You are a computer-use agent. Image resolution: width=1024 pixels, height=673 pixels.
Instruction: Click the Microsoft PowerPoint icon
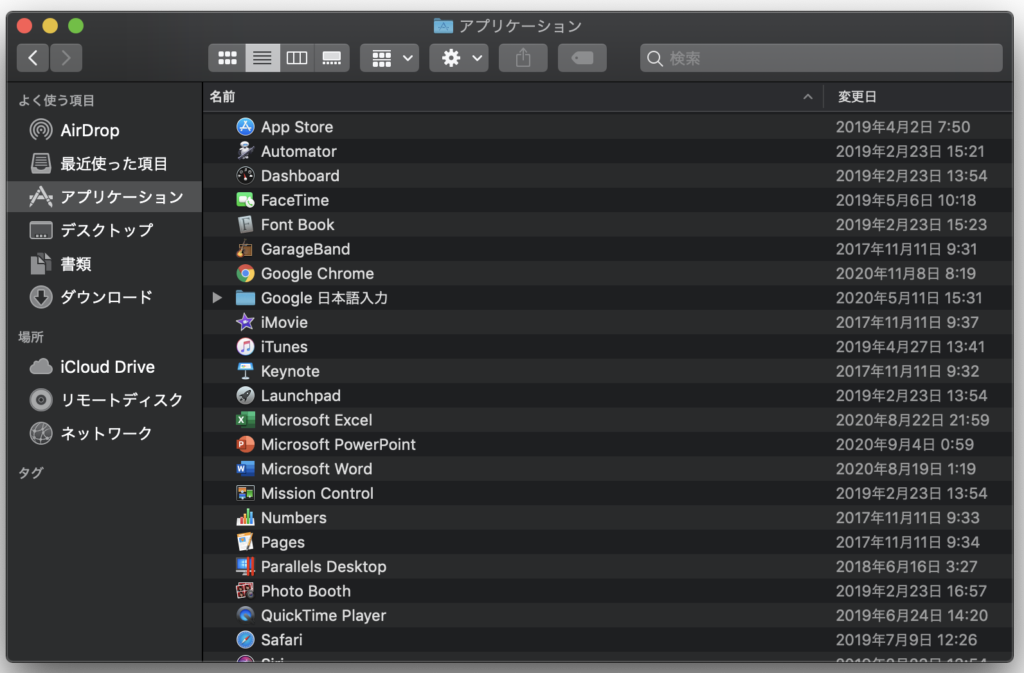click(x=245, y=445)
